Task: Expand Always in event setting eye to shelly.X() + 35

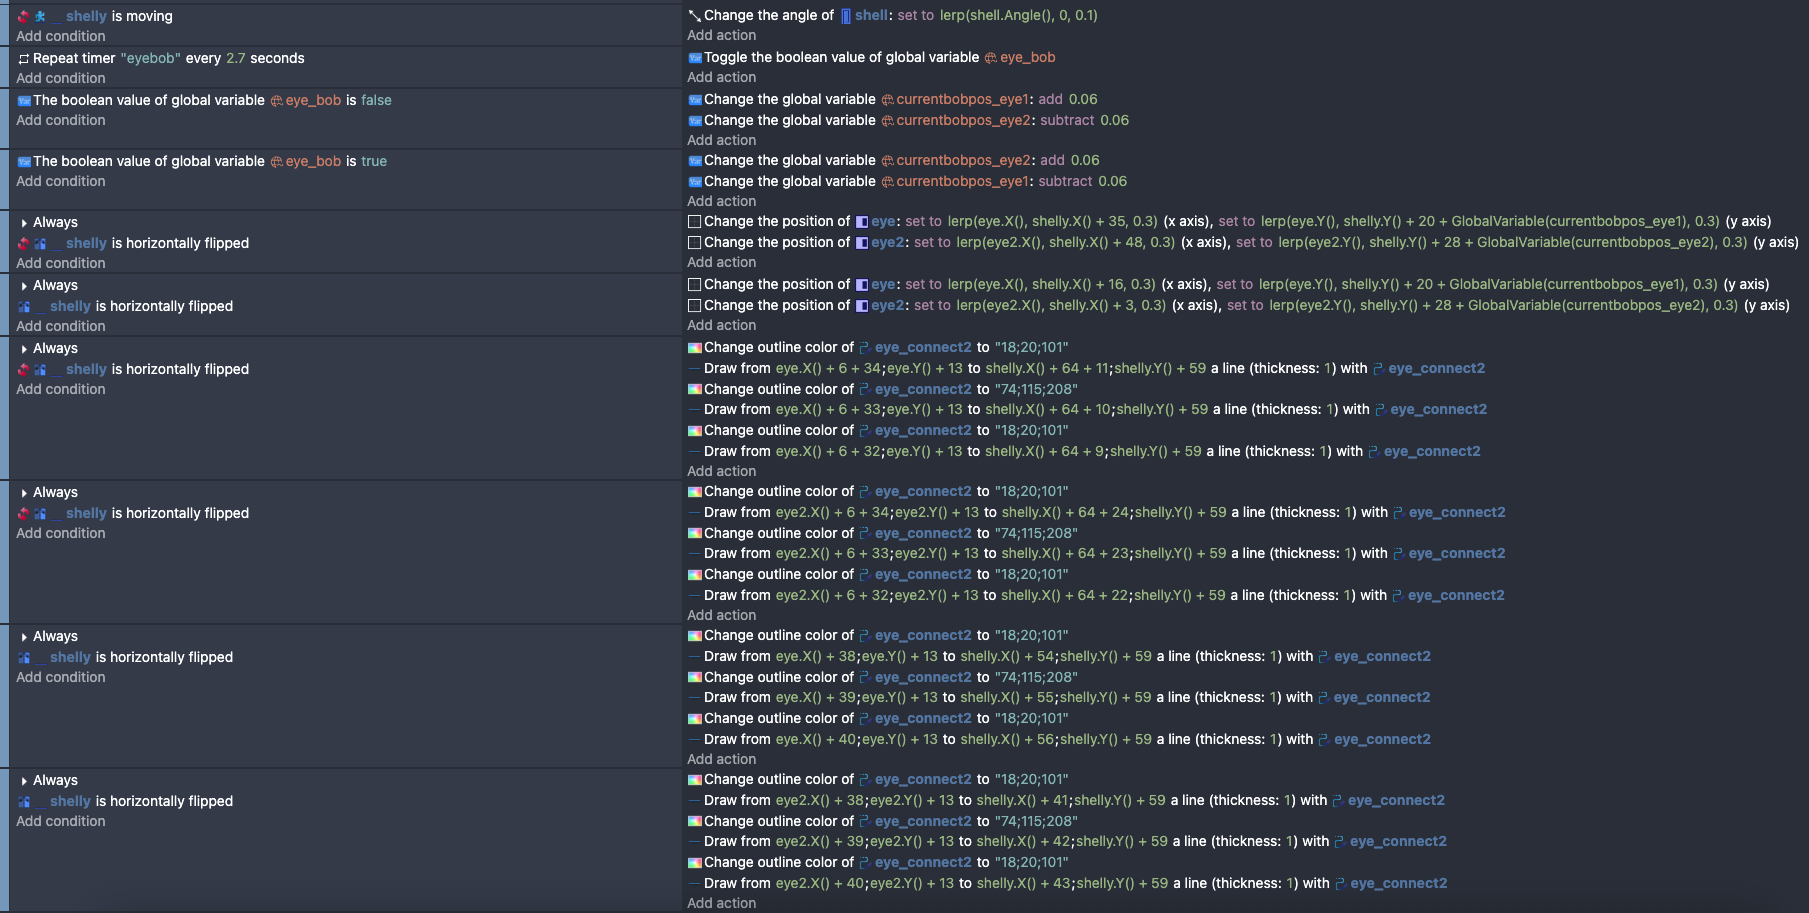Action: (24, 223)
